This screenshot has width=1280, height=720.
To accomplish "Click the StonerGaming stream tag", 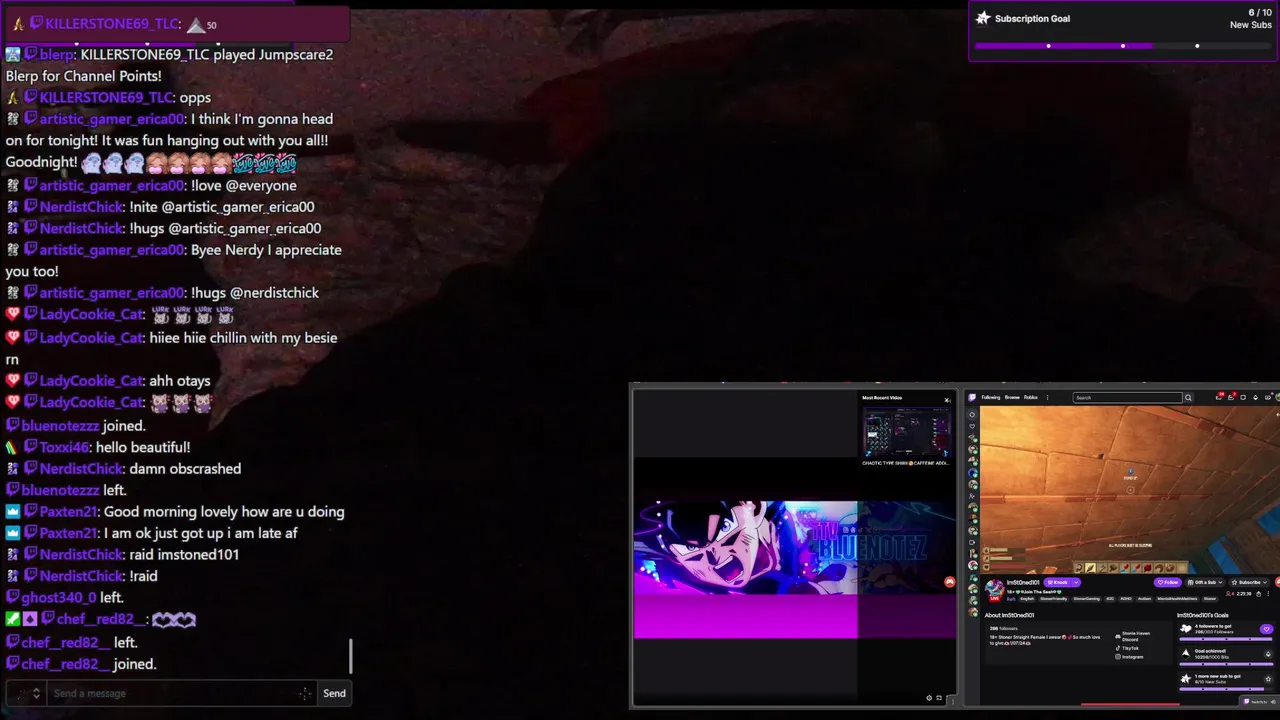I will [1087, 599].
